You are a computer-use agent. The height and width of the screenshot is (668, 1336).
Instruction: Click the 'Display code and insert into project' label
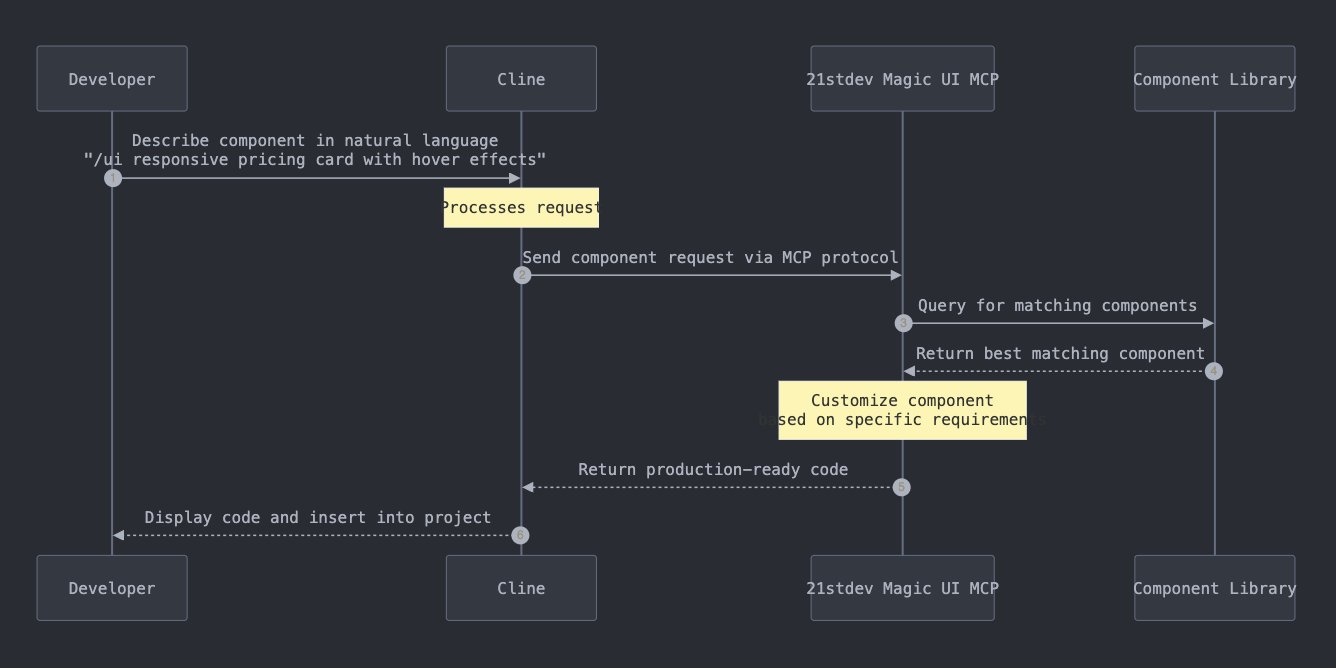318,518
